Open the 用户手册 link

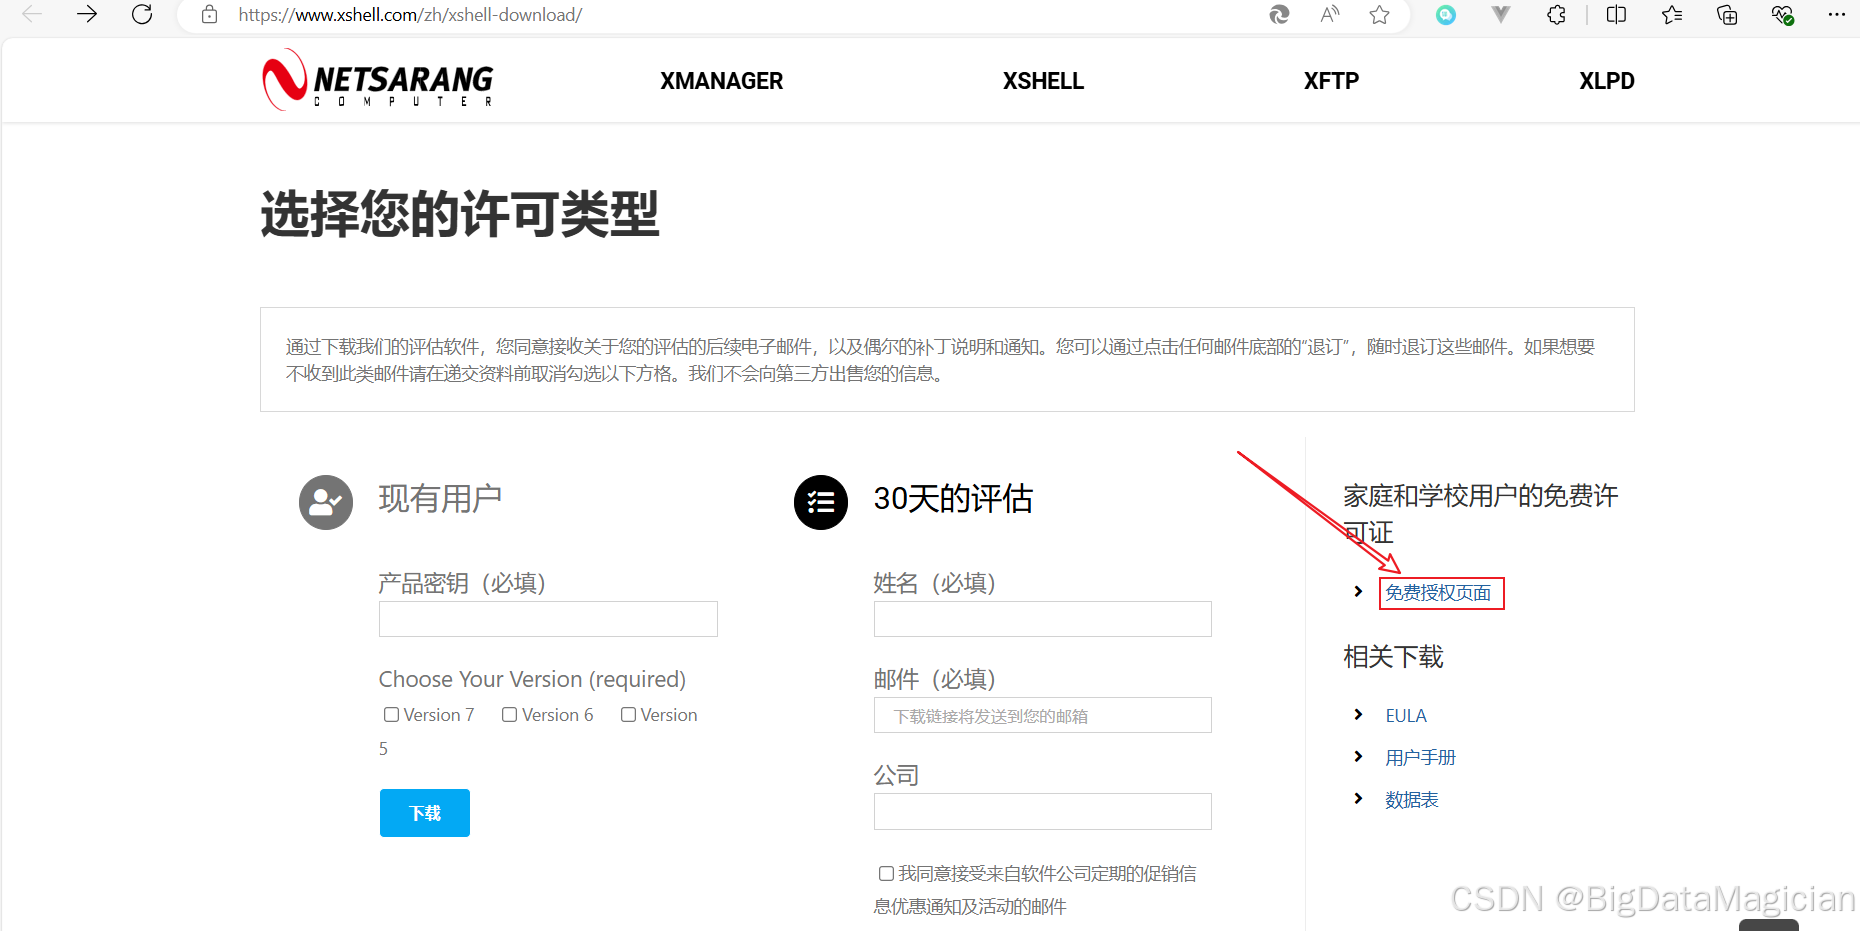1420,757
